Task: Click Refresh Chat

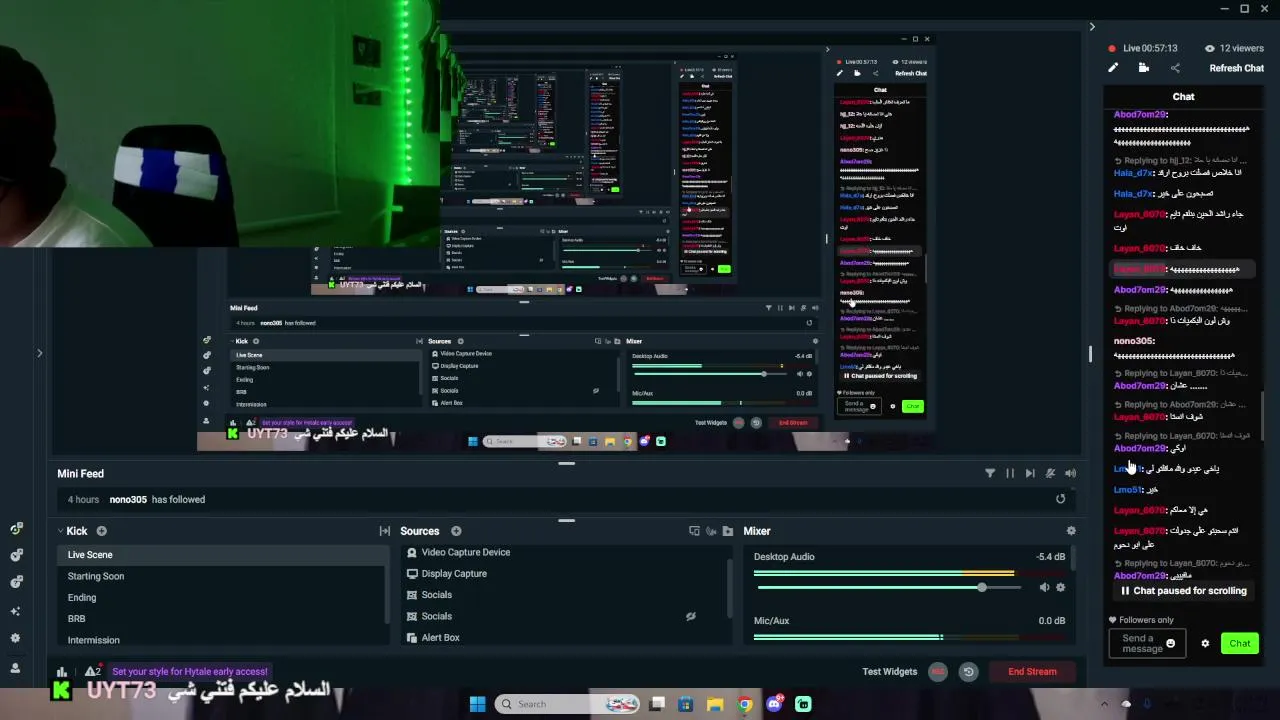Action: [x=1237, y=68]
